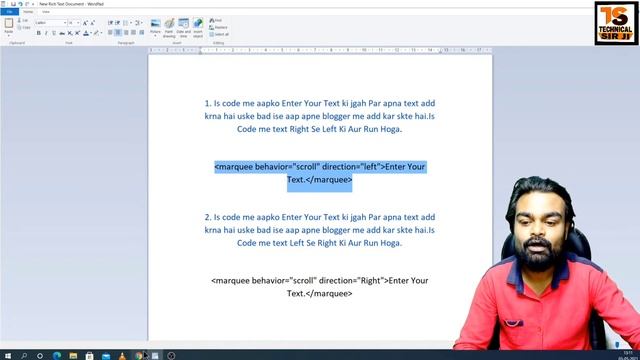Click Find in the Editing group
Image resolution: width=640 pixels, height=360 pixels.
216,20
